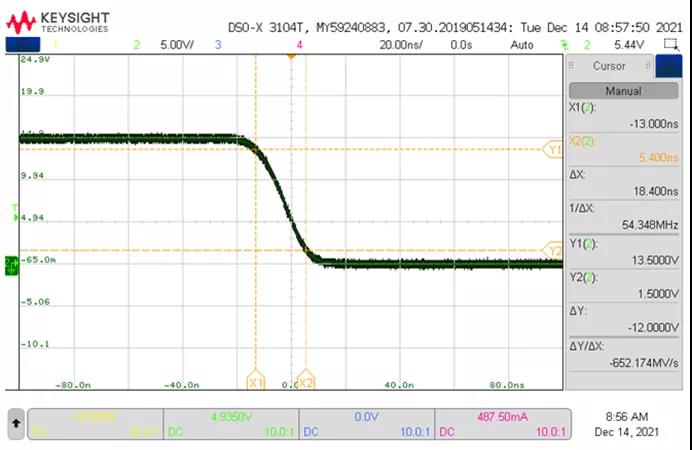Image resolution: width=692 pixels, height=450 pixels.
Task: Click the Keysight Technologies logo
Action: pyautogui.click(x=58, y=21)
